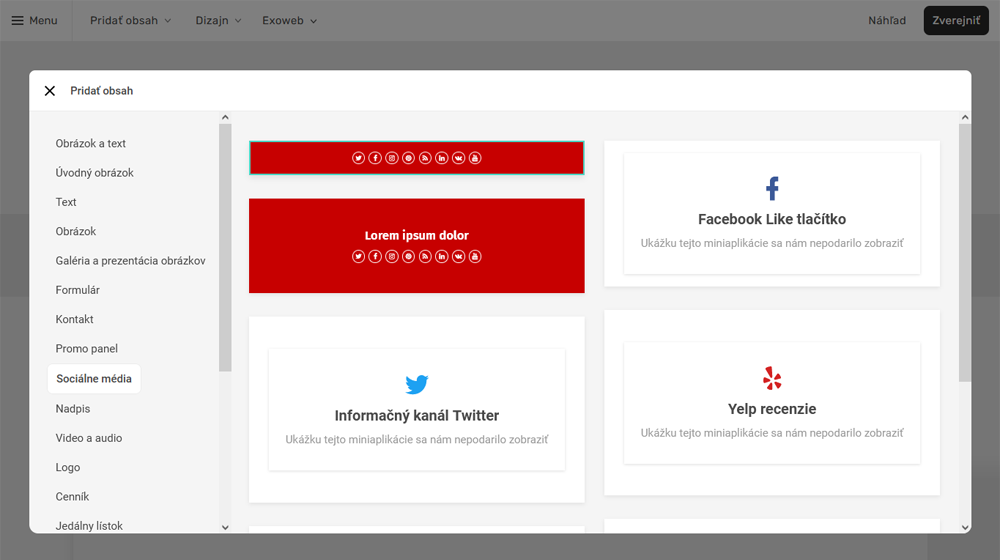
Task: Click the category list scroll-down arrow
Action: click(x=225, y=527)
